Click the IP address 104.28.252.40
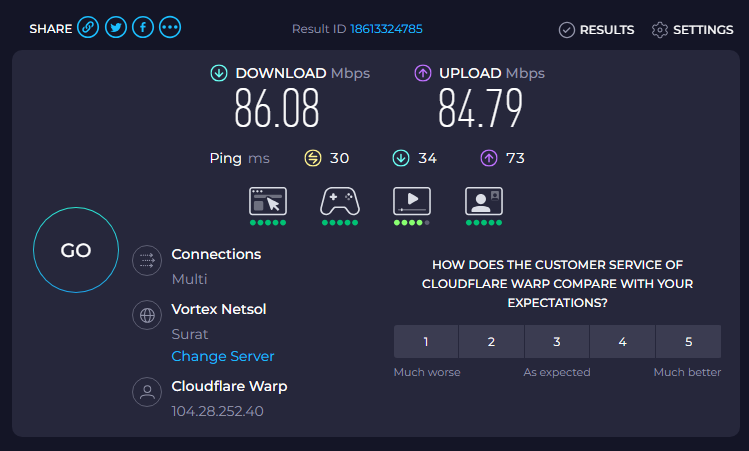 [217, 411]
